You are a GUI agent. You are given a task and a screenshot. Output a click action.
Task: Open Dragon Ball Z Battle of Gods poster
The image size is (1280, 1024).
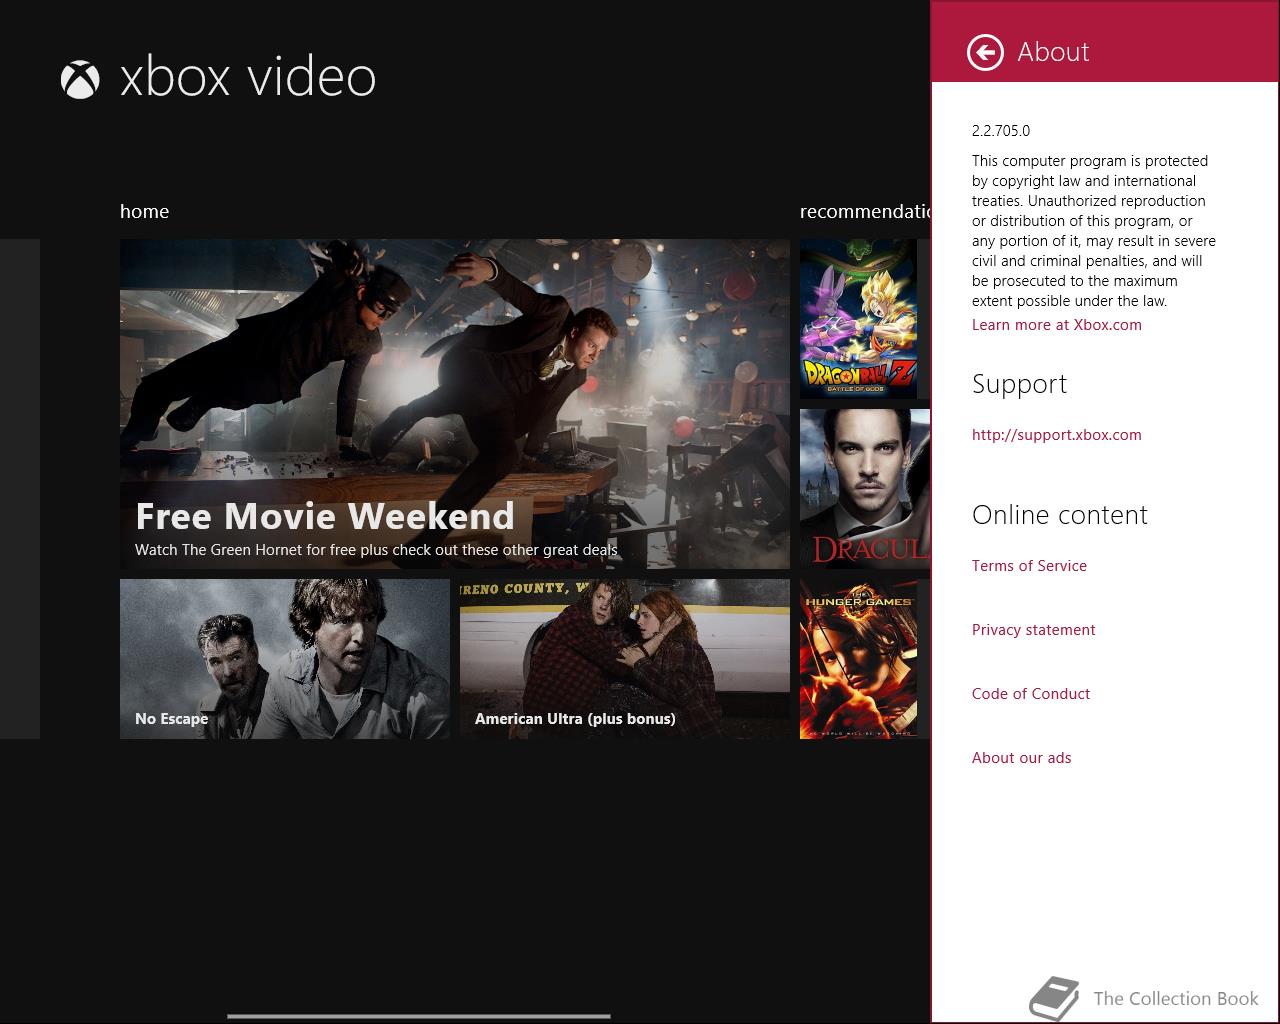(858, 319)
